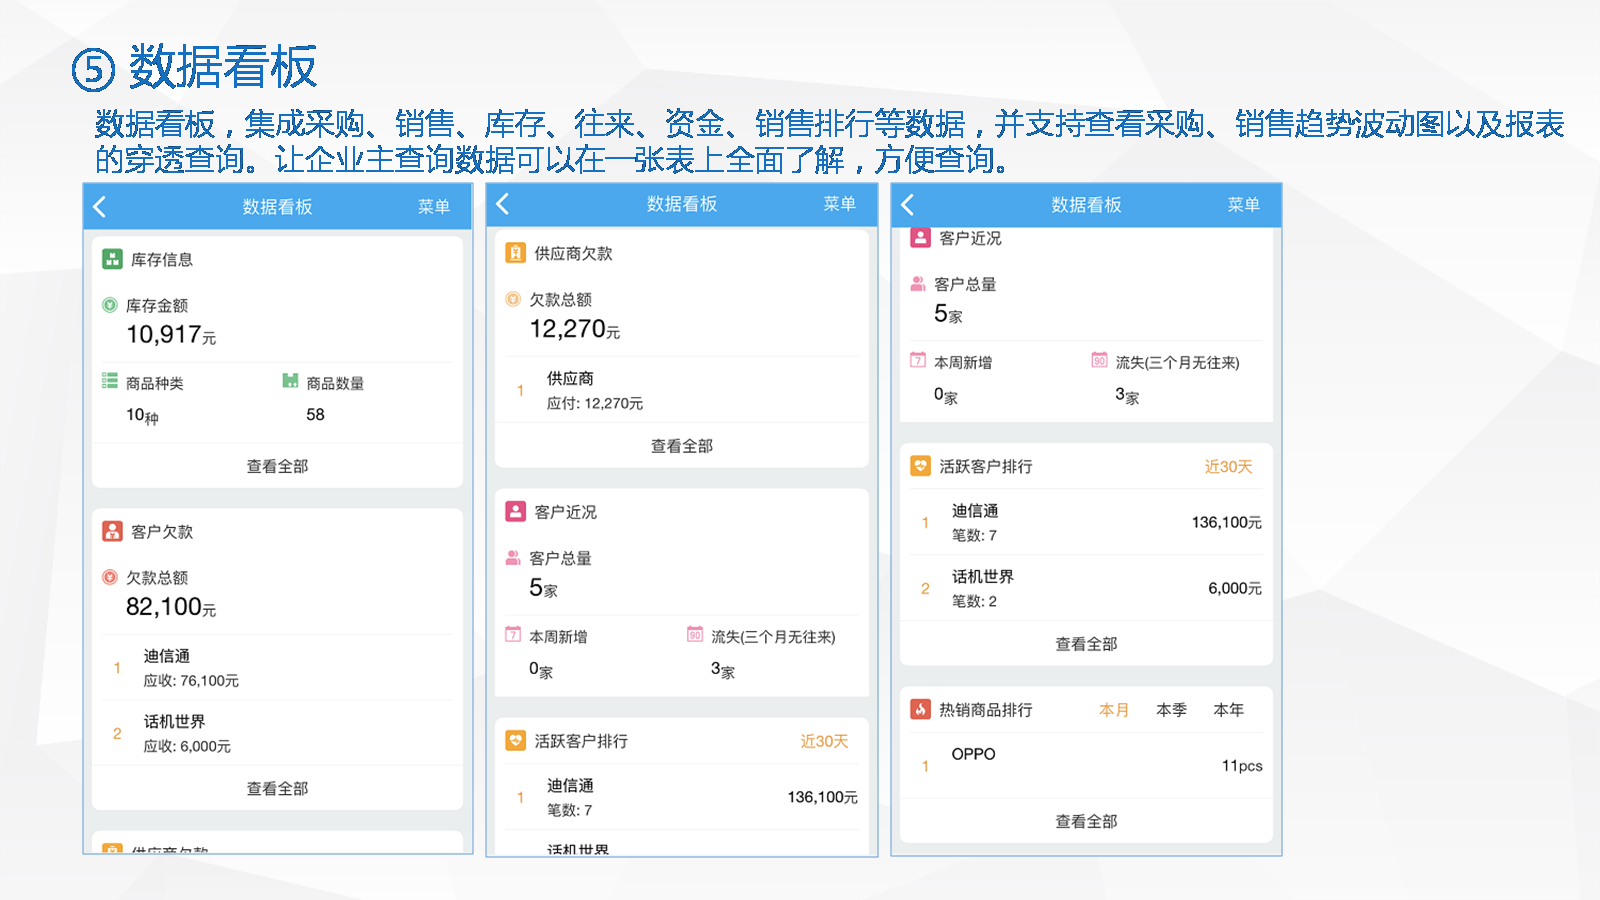The width and height of the screenshot is (1600, 900).
Task: Click 查看全部 under 供应商欠款 in middle screen
Action: click(x=681, y=446)
